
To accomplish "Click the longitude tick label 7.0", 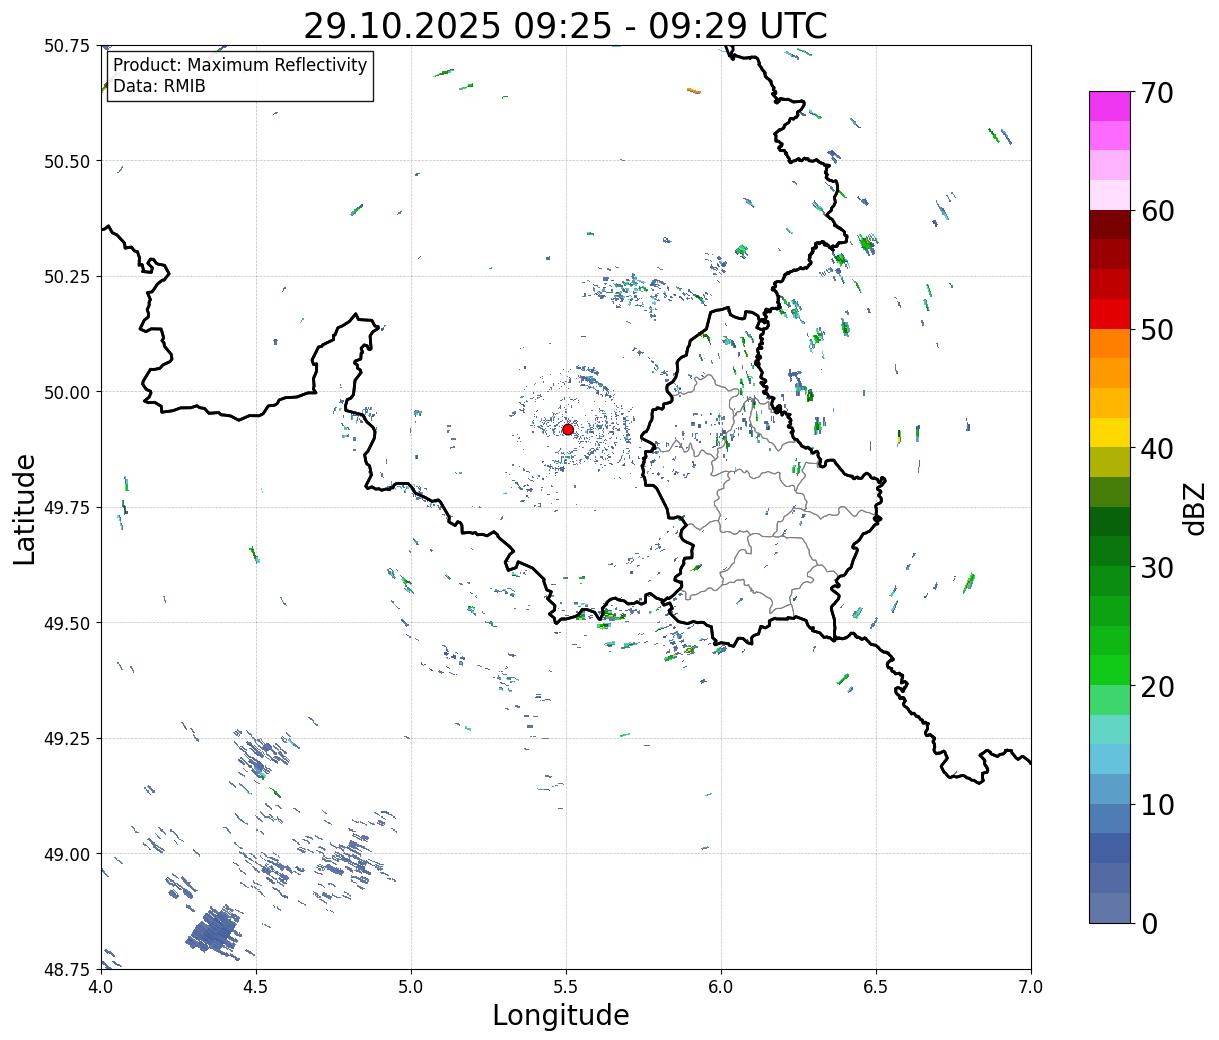I will coord(1031,987).
